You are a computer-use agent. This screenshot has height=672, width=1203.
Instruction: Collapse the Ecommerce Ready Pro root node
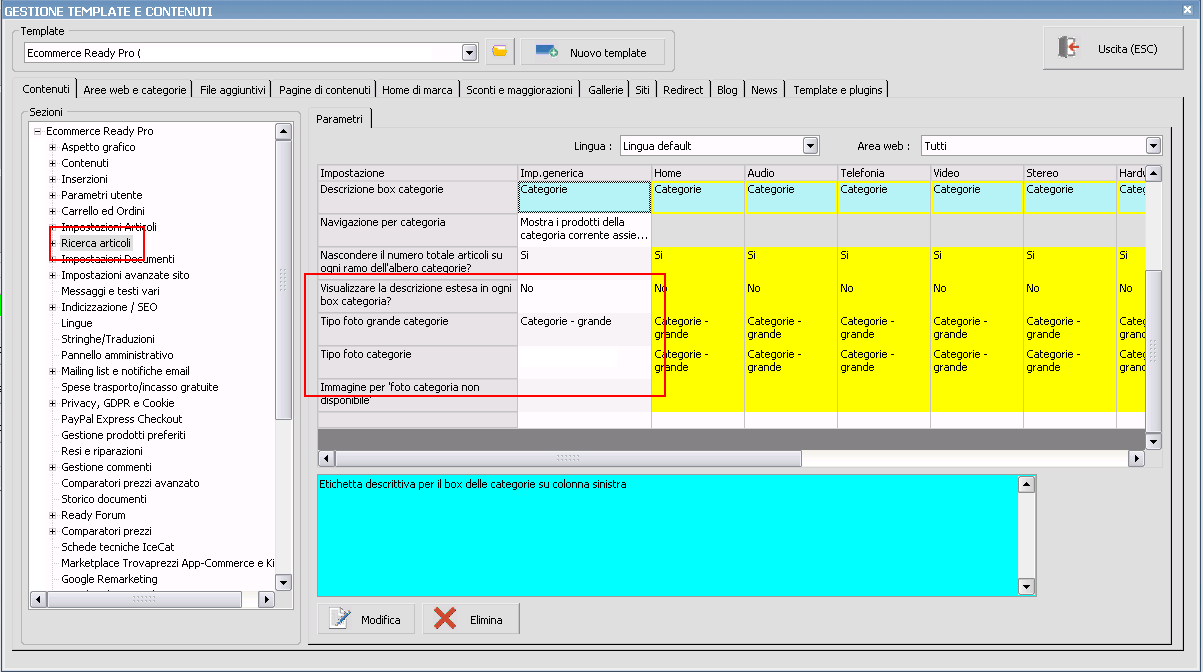37,131
